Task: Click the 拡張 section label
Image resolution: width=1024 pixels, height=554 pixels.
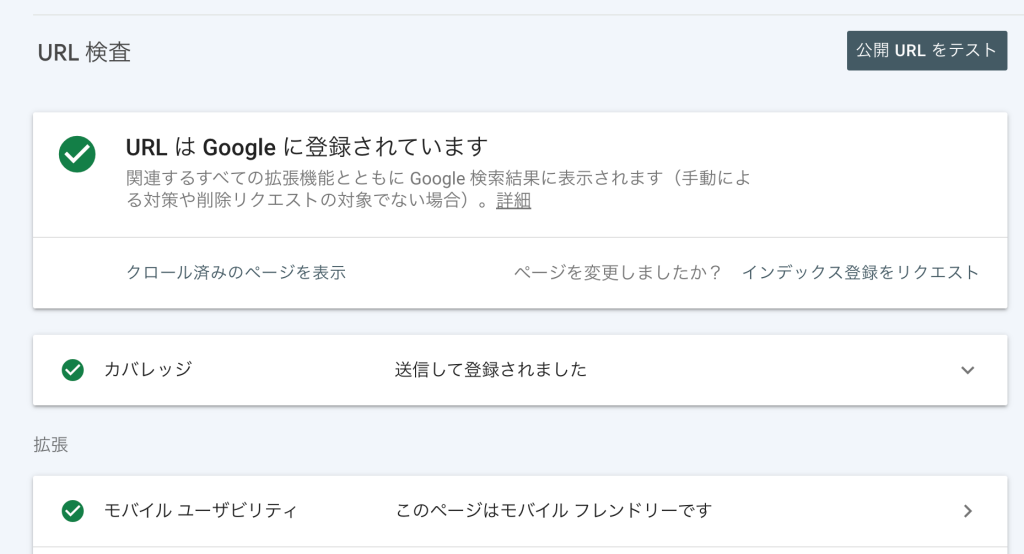Action: point(51,445)
